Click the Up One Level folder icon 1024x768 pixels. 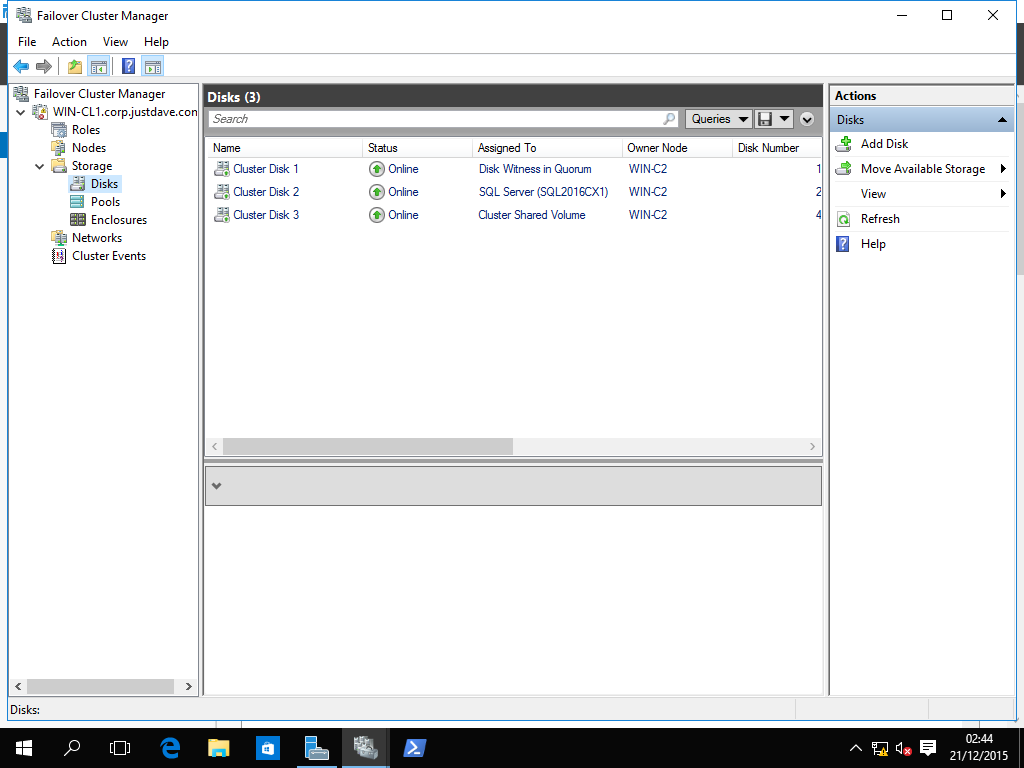(75, 67)
